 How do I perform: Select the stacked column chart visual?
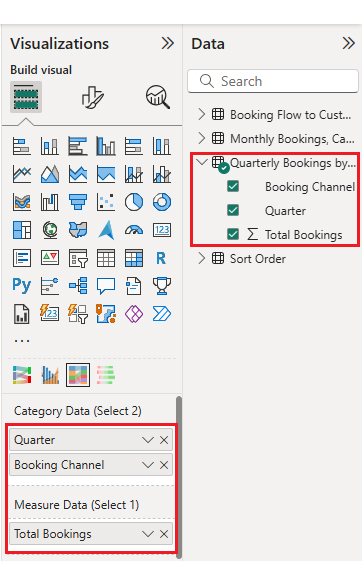pyautogui.click(x=50, y=146)
